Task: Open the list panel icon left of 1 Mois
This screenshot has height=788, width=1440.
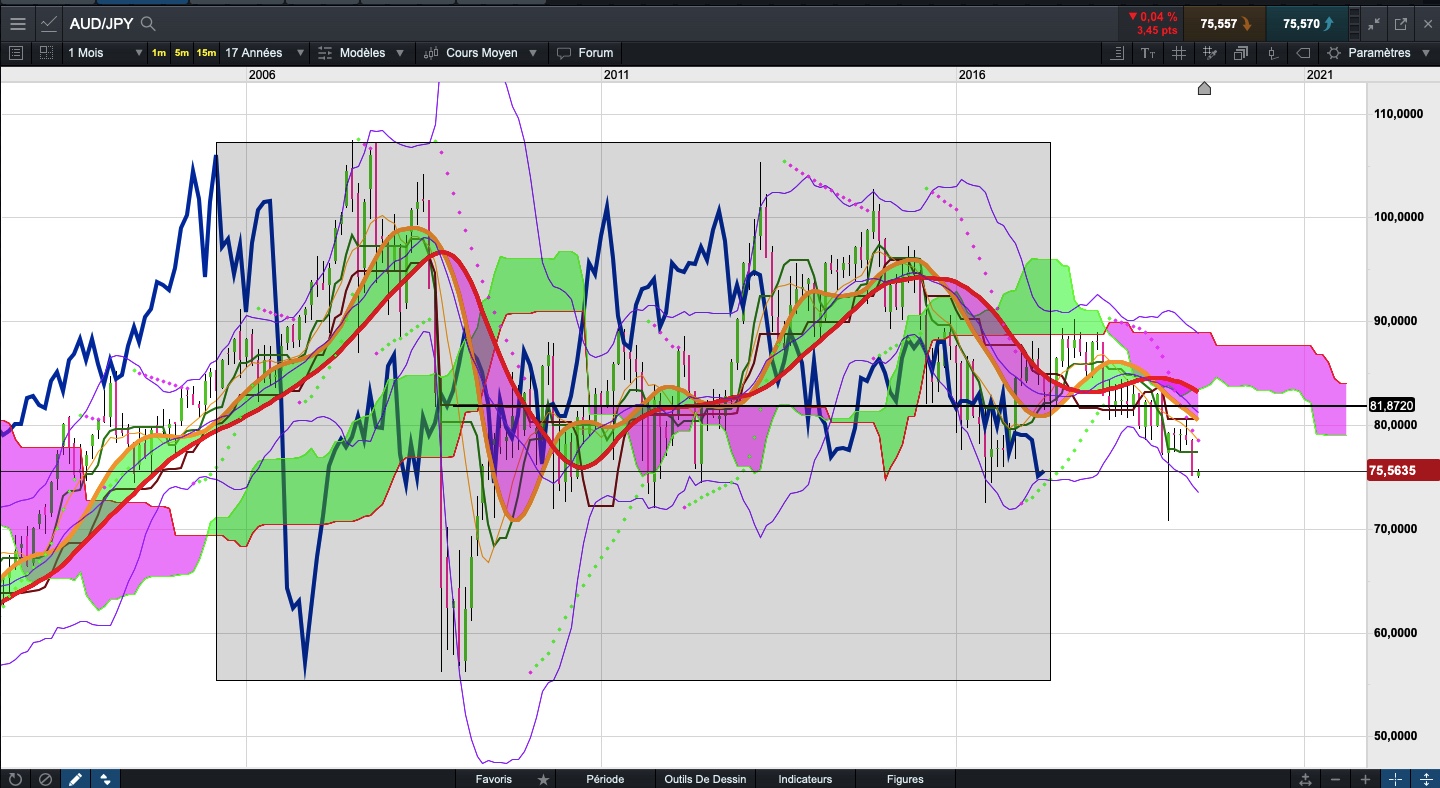Action: click(x=16, y=53)
